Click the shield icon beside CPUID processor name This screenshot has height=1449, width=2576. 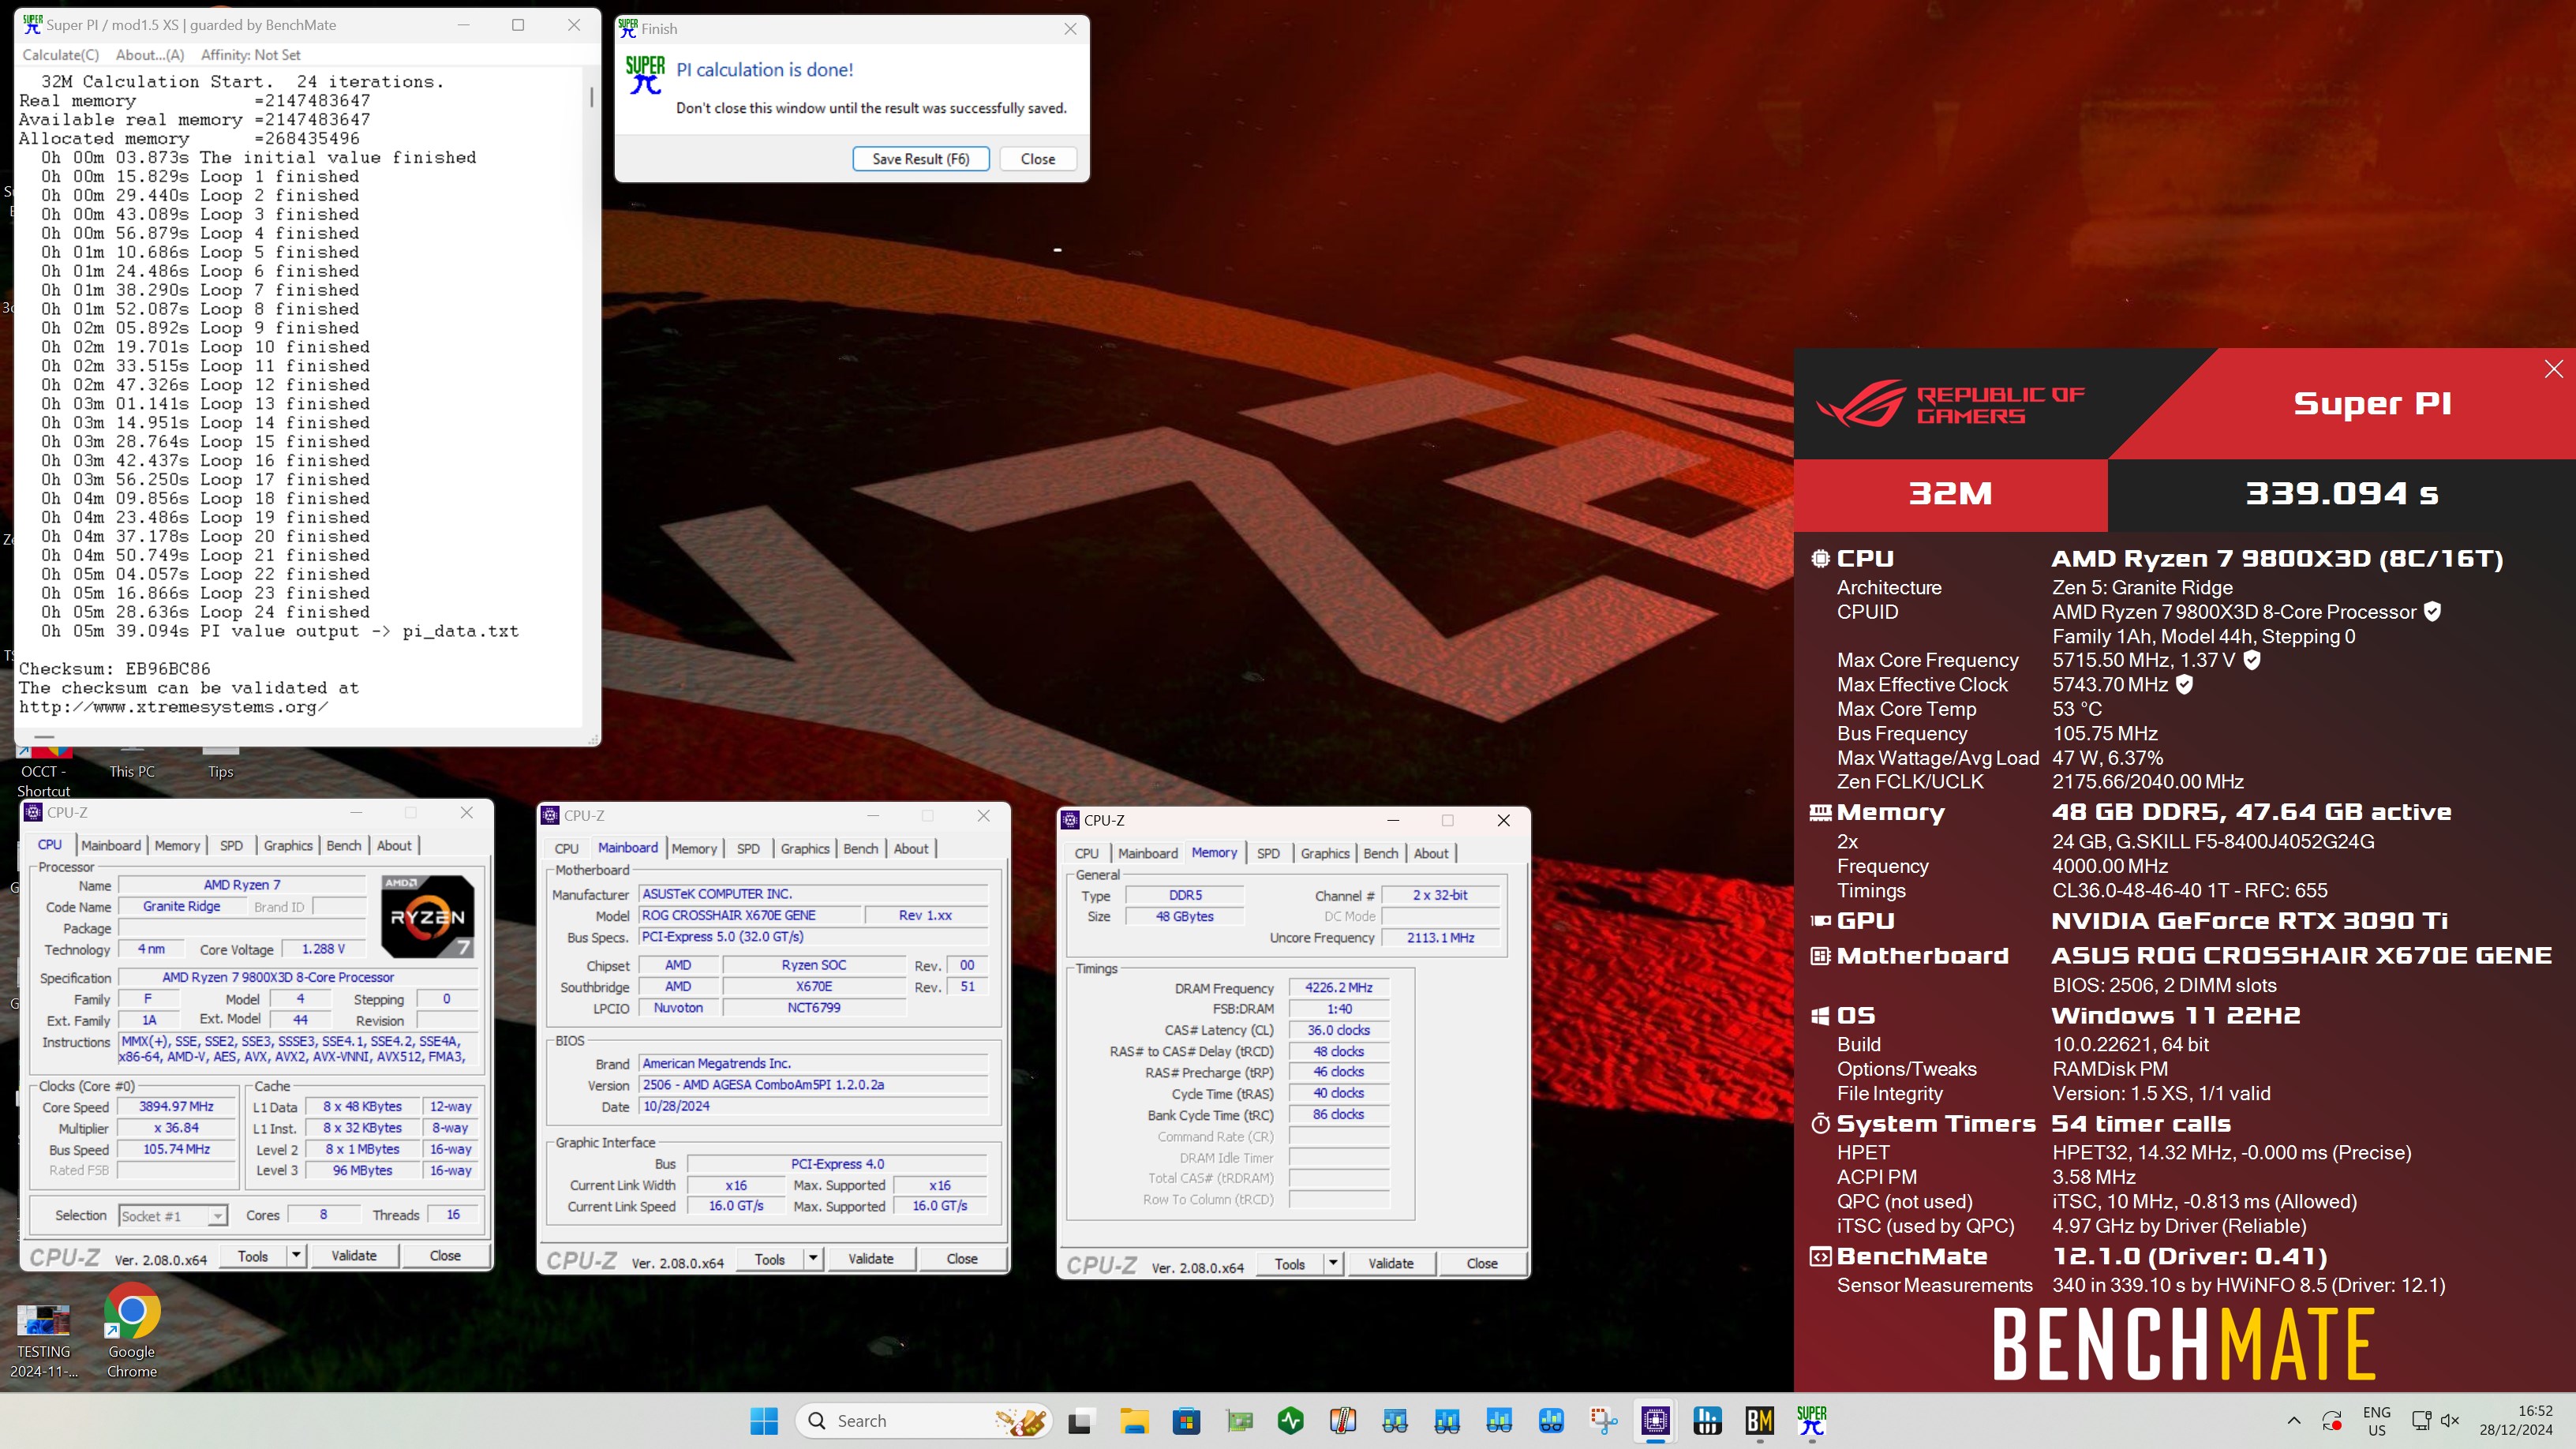coord(2433,612)
